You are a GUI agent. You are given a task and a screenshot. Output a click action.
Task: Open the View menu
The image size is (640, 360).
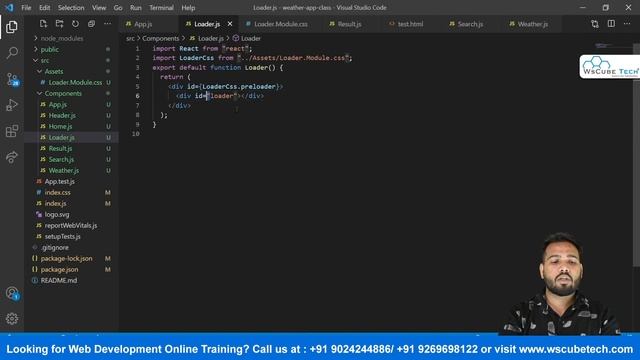[99, 8]
